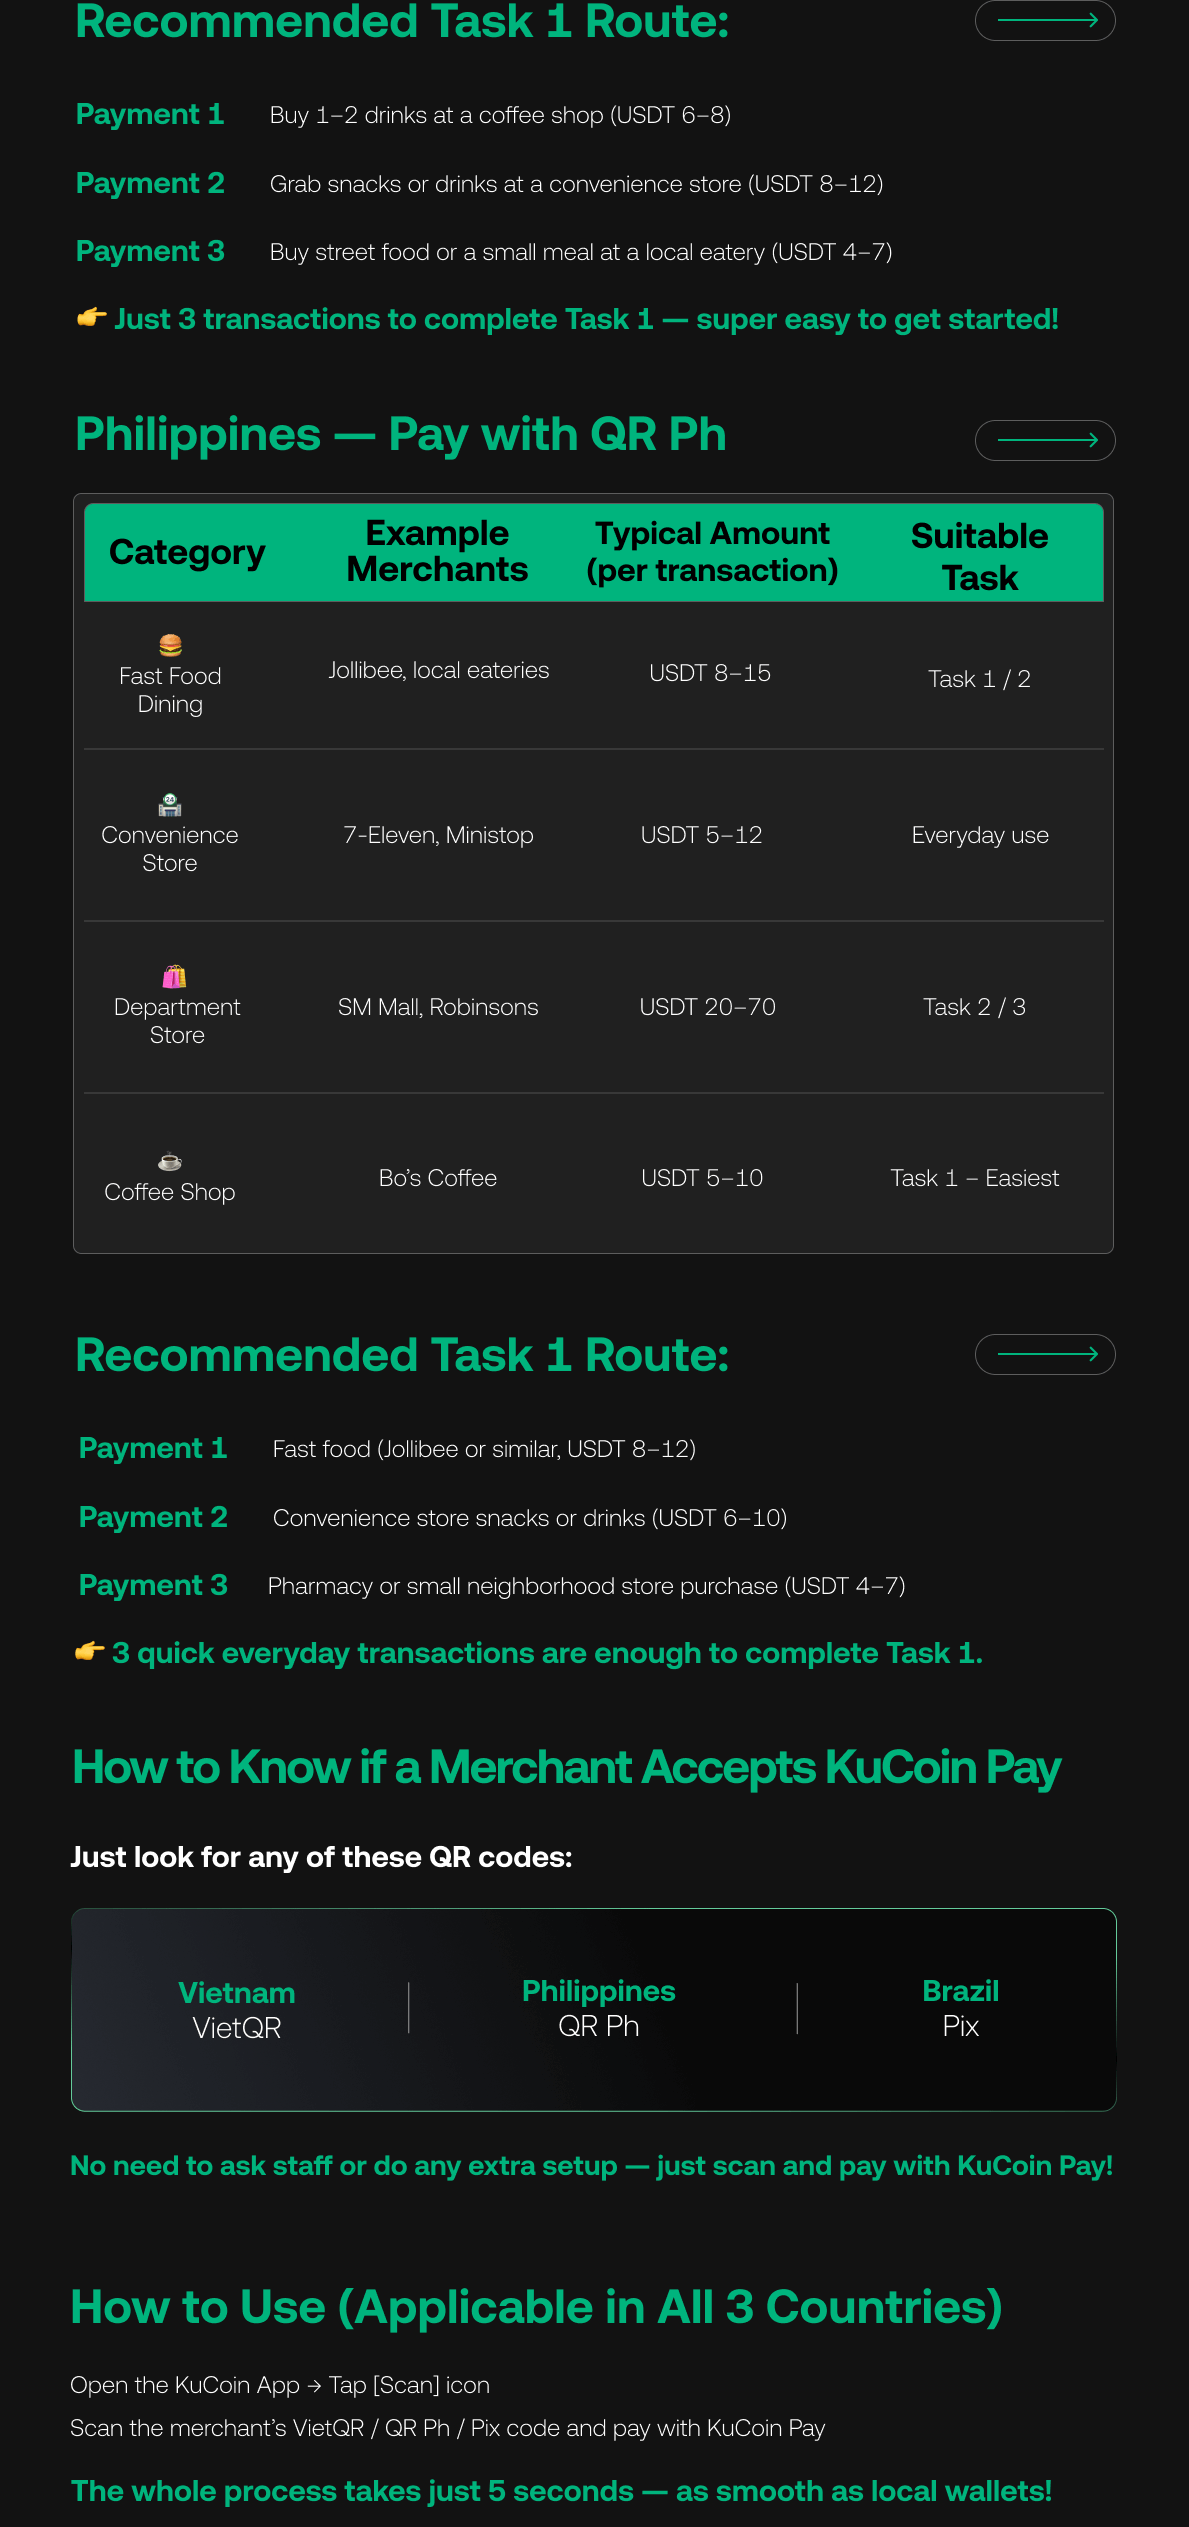The width and height of the screenshot is (1189, 2527).
Task: Click the burger icon above Fast Food Dining
Action: 170,645
